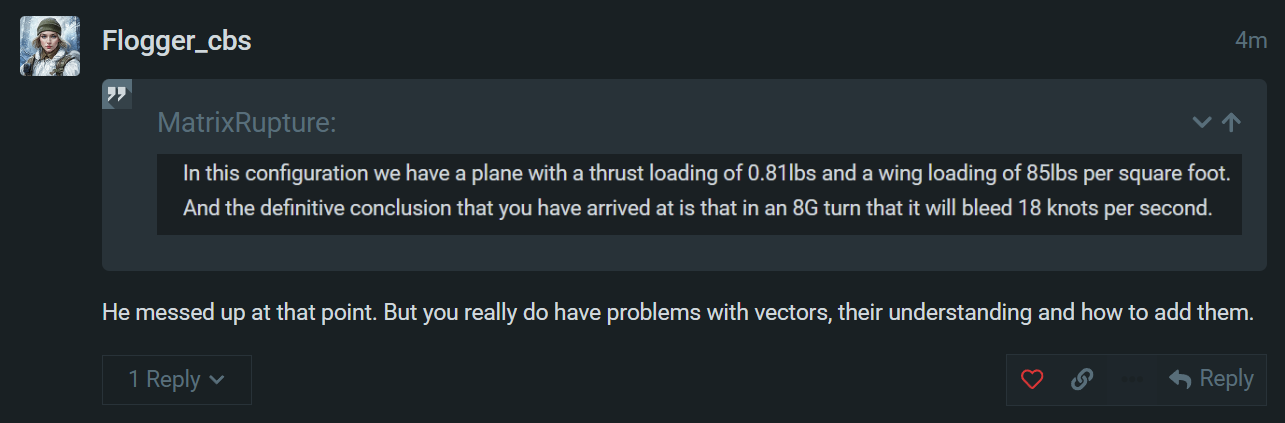Jump to quoted post using up arrow
Screen dimensions: 1285x423
click(1231, 122)
